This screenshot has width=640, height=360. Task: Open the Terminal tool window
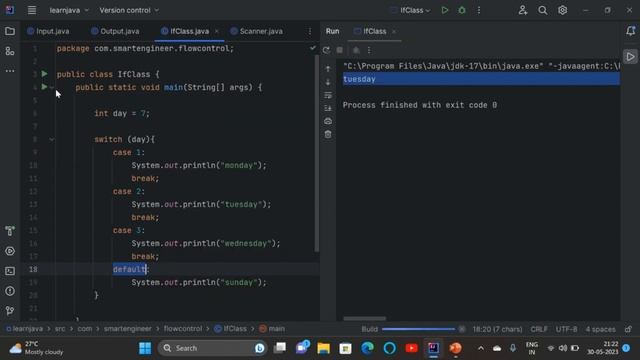(x=10, y=271)
